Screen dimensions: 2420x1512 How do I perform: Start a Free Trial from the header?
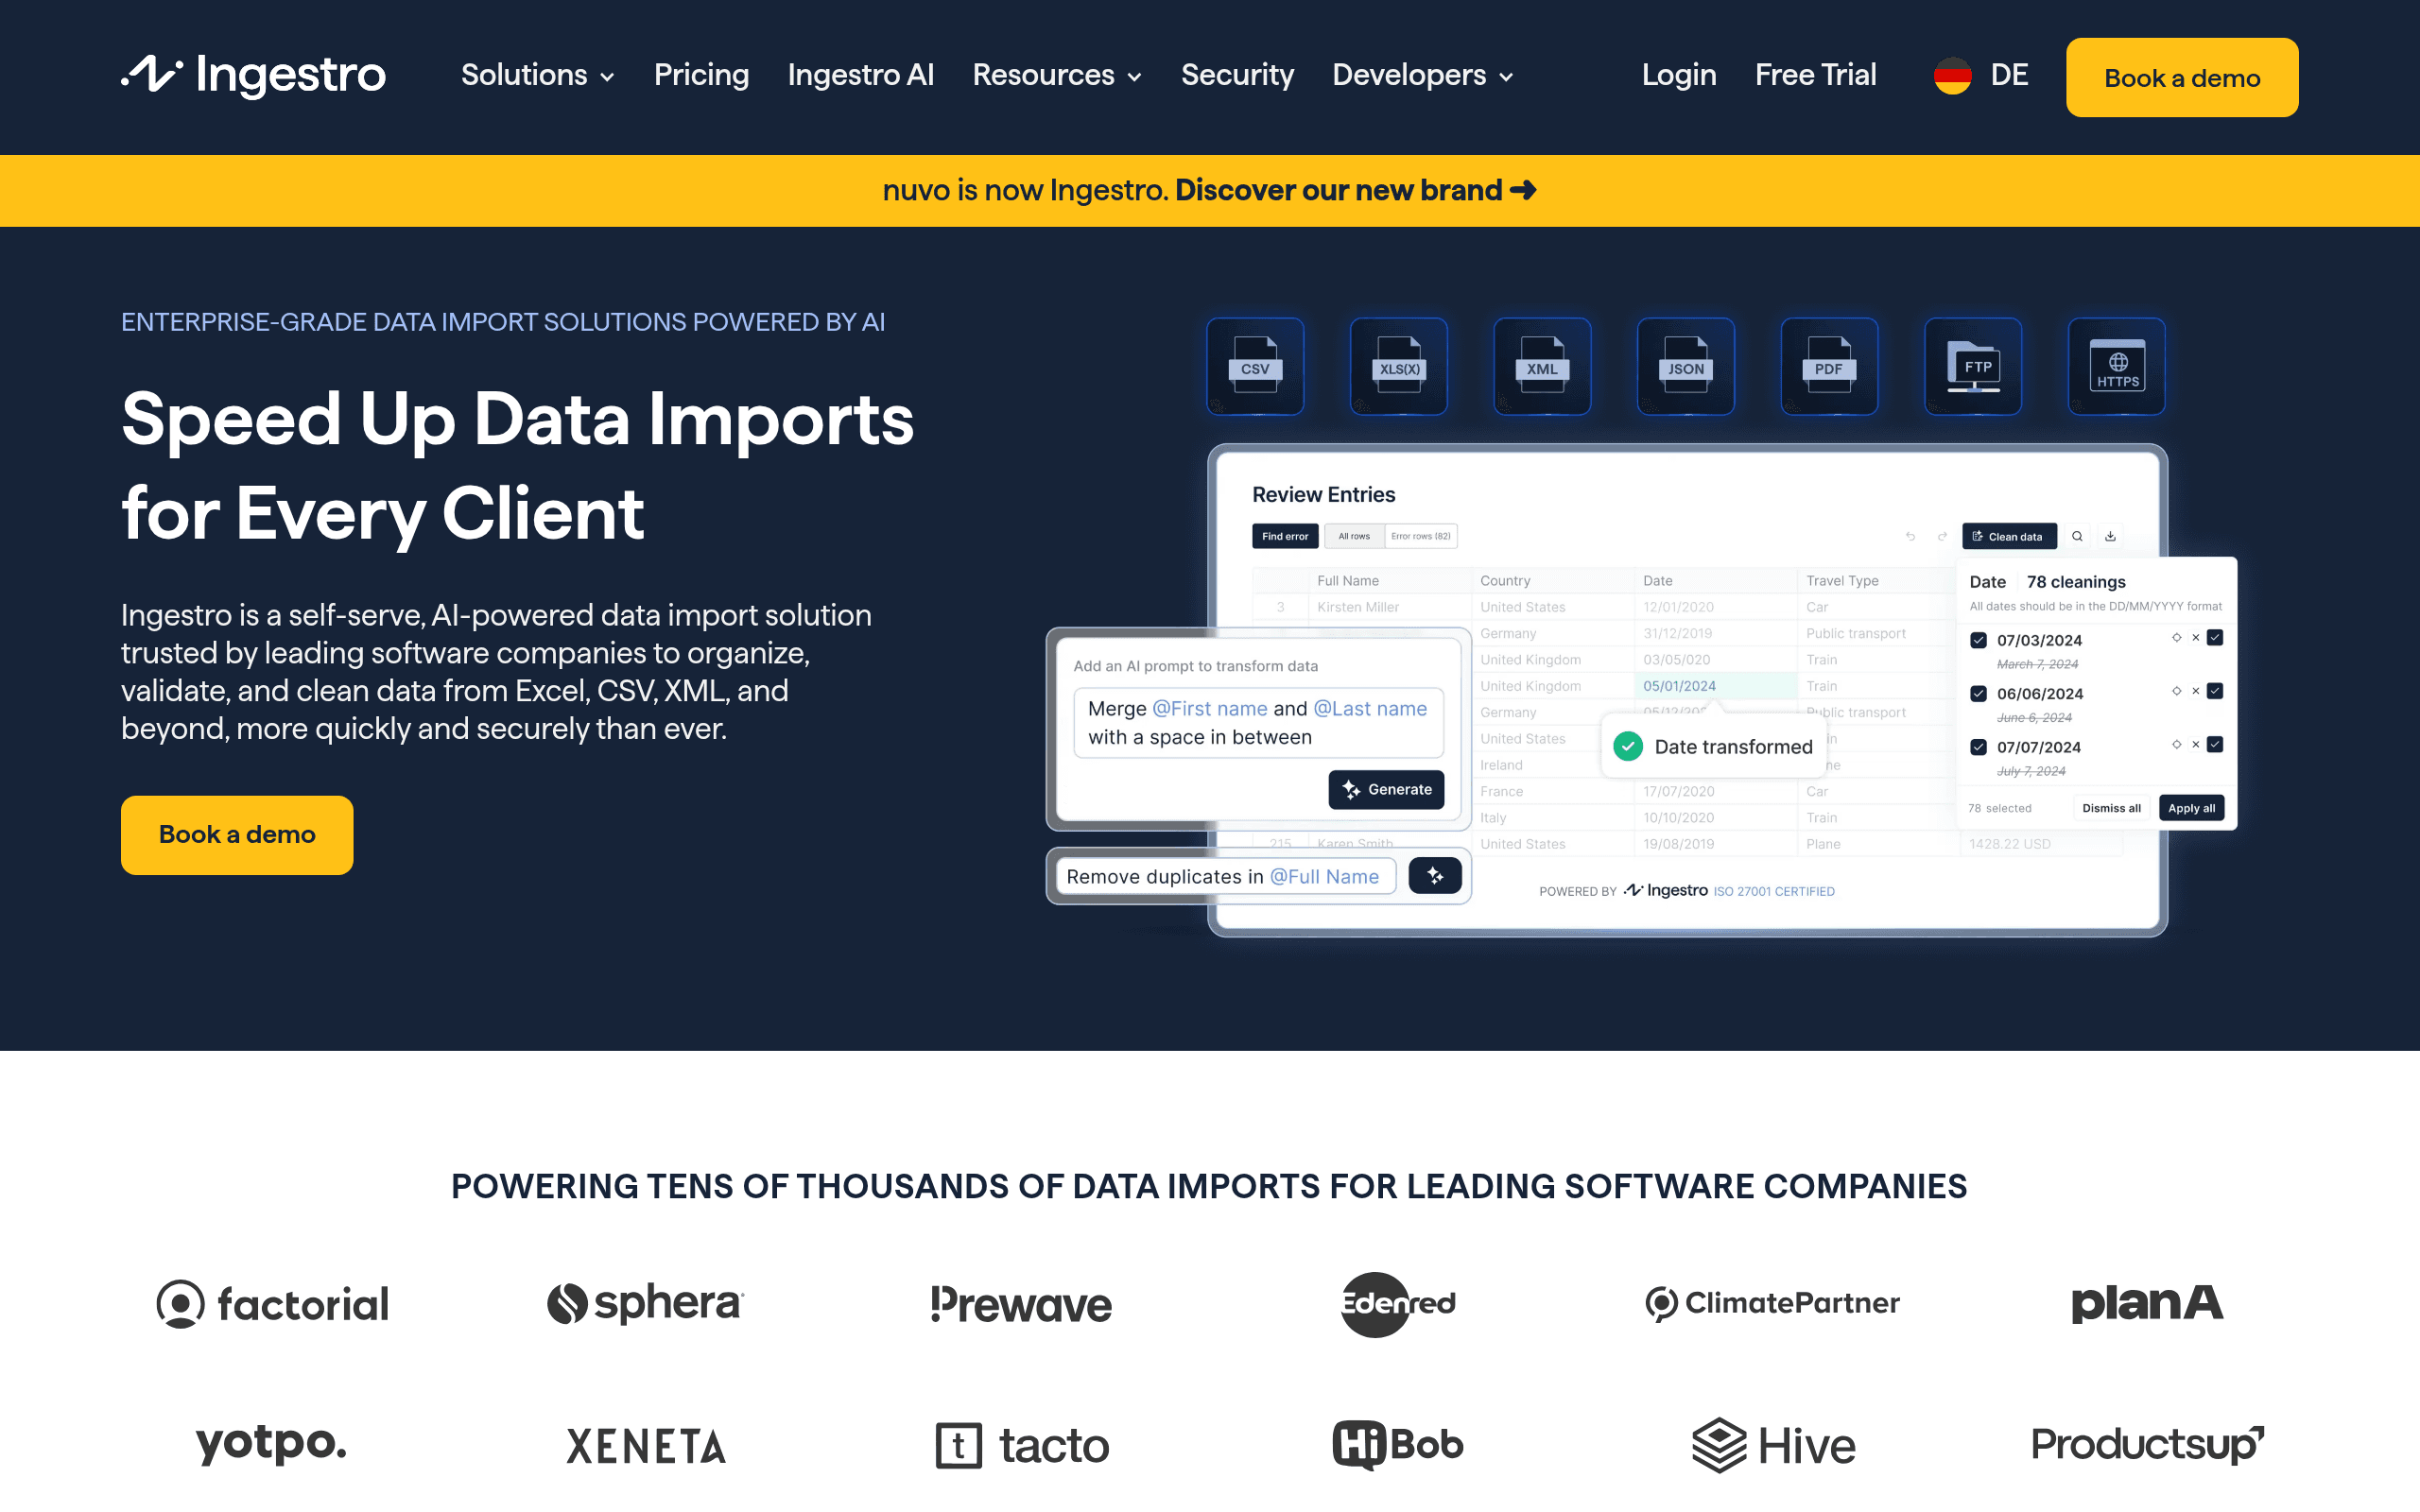click(1815, 75)
